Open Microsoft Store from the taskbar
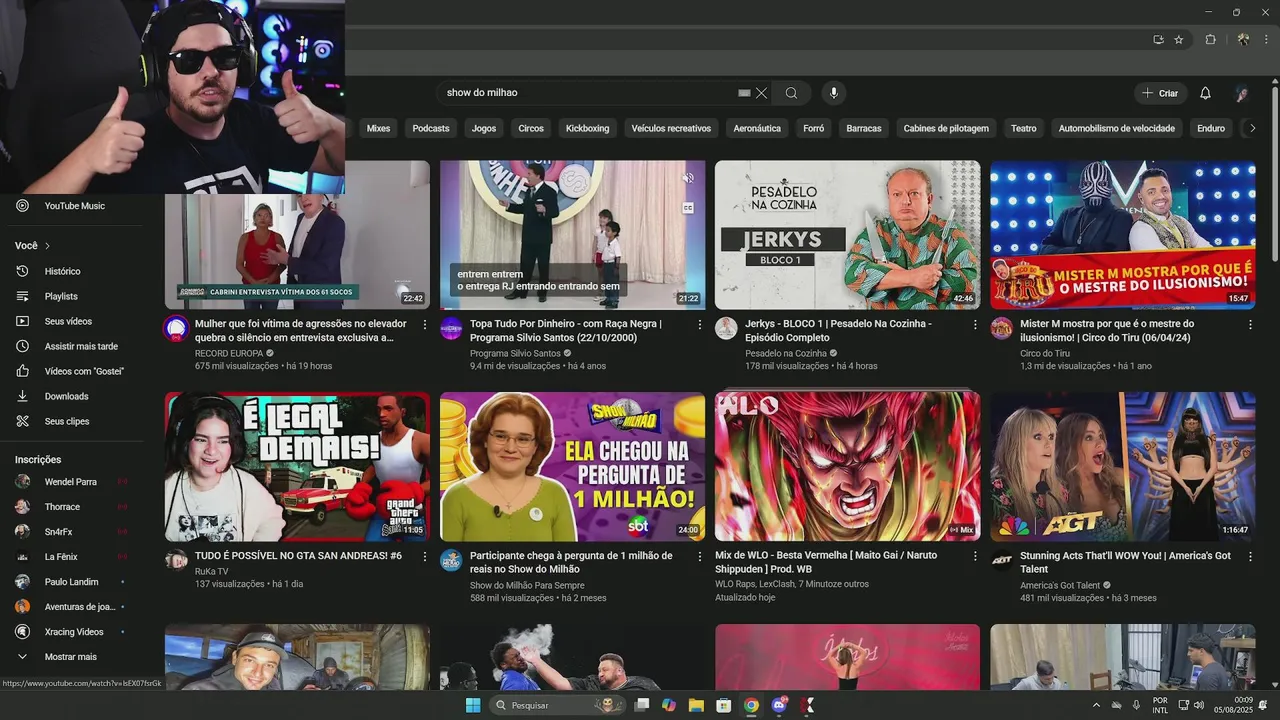1280x720 pixels. click(724, 705)
